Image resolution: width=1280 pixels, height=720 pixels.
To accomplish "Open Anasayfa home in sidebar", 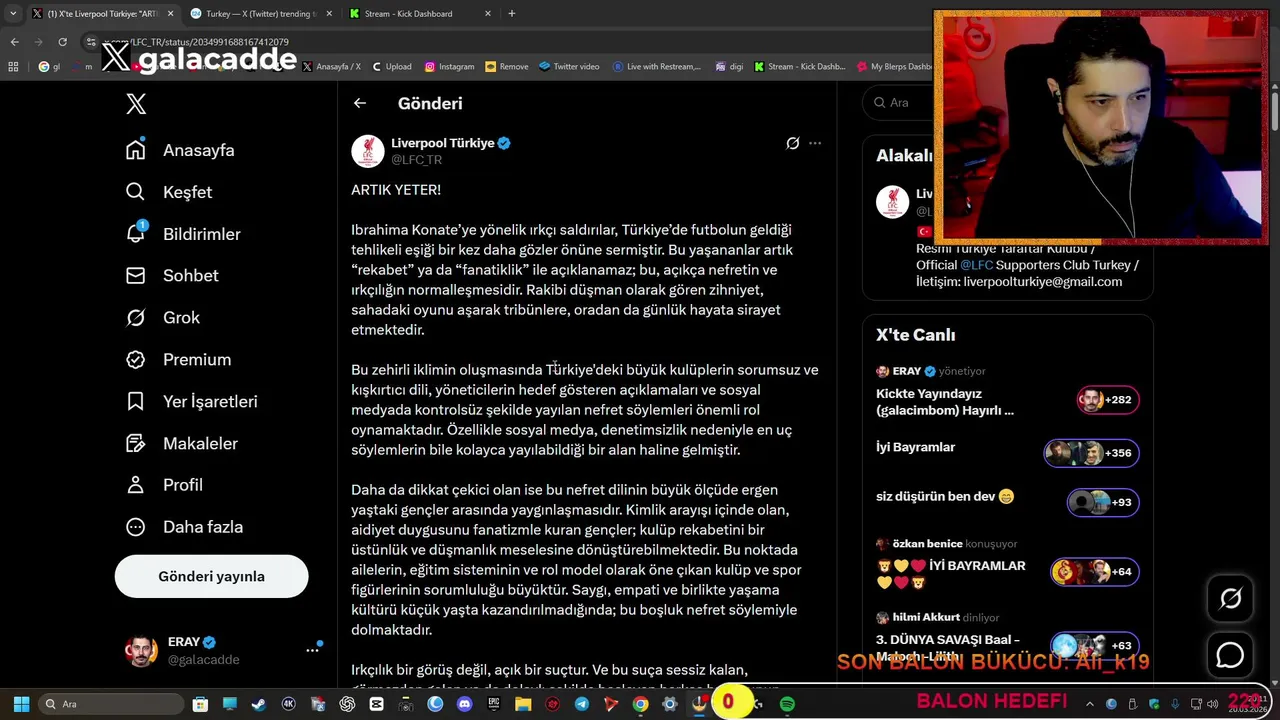I will (x=180, y=150).
